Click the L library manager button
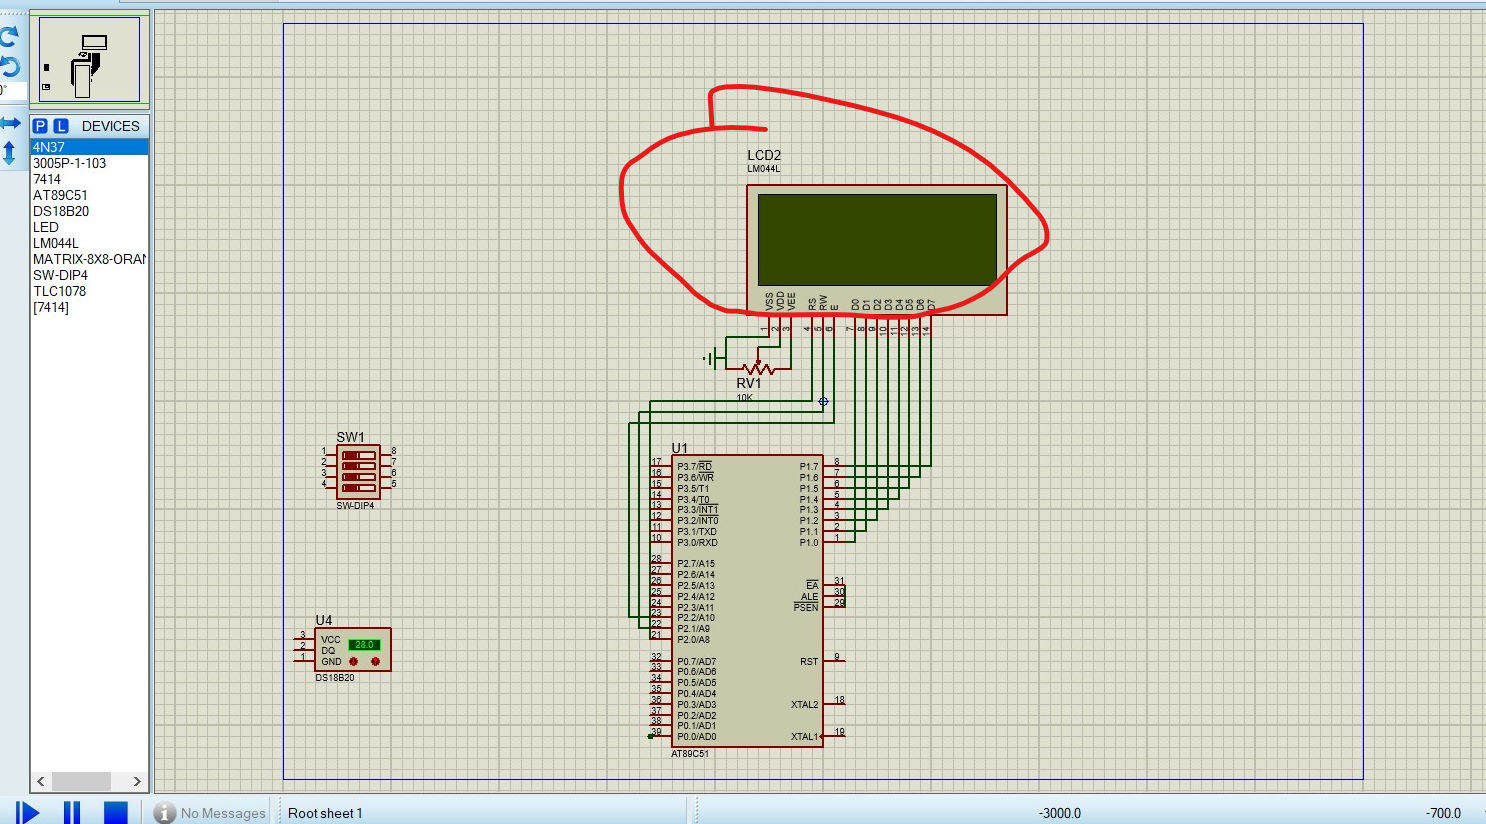The width and height of the screenshot is (1486, 824). (61, 126)
